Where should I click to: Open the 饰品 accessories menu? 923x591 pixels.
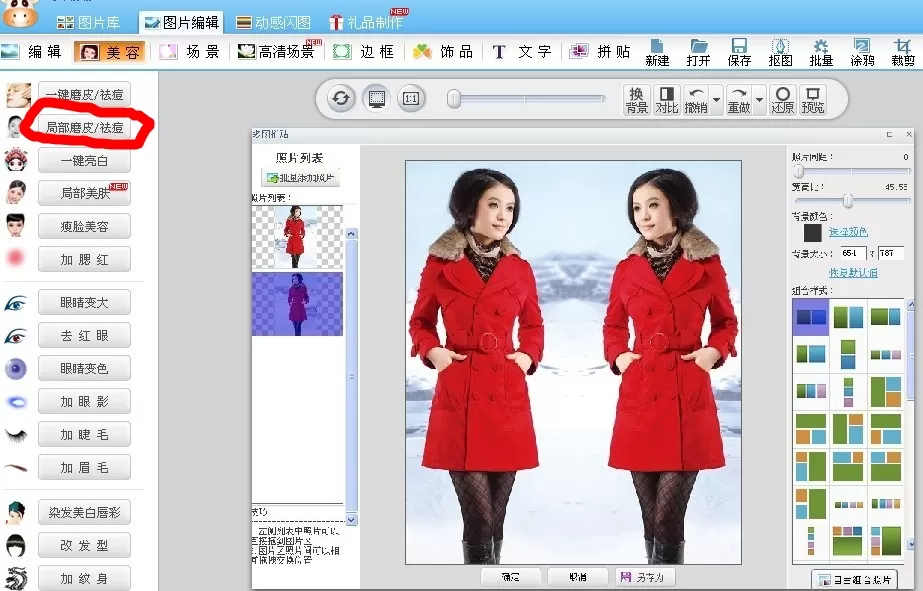(x=443, y=52)
